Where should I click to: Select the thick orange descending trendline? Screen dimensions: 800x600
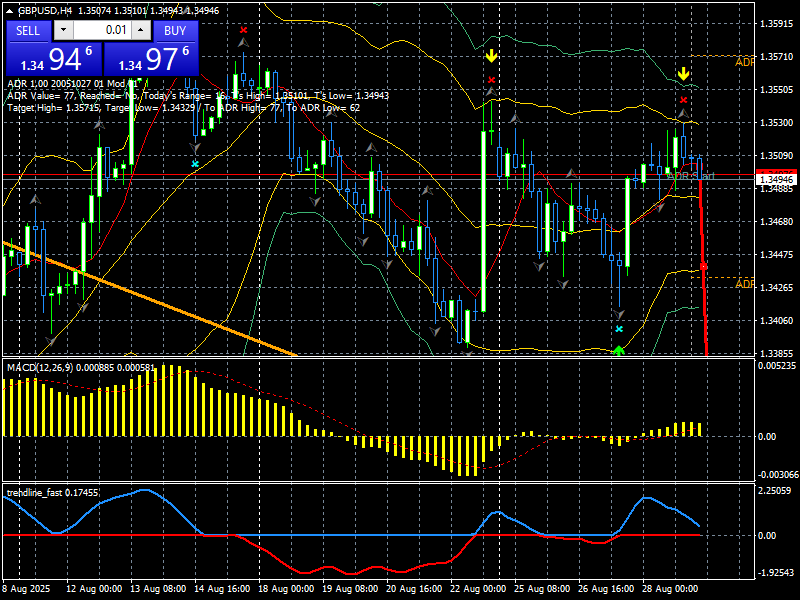coord(151,299)
